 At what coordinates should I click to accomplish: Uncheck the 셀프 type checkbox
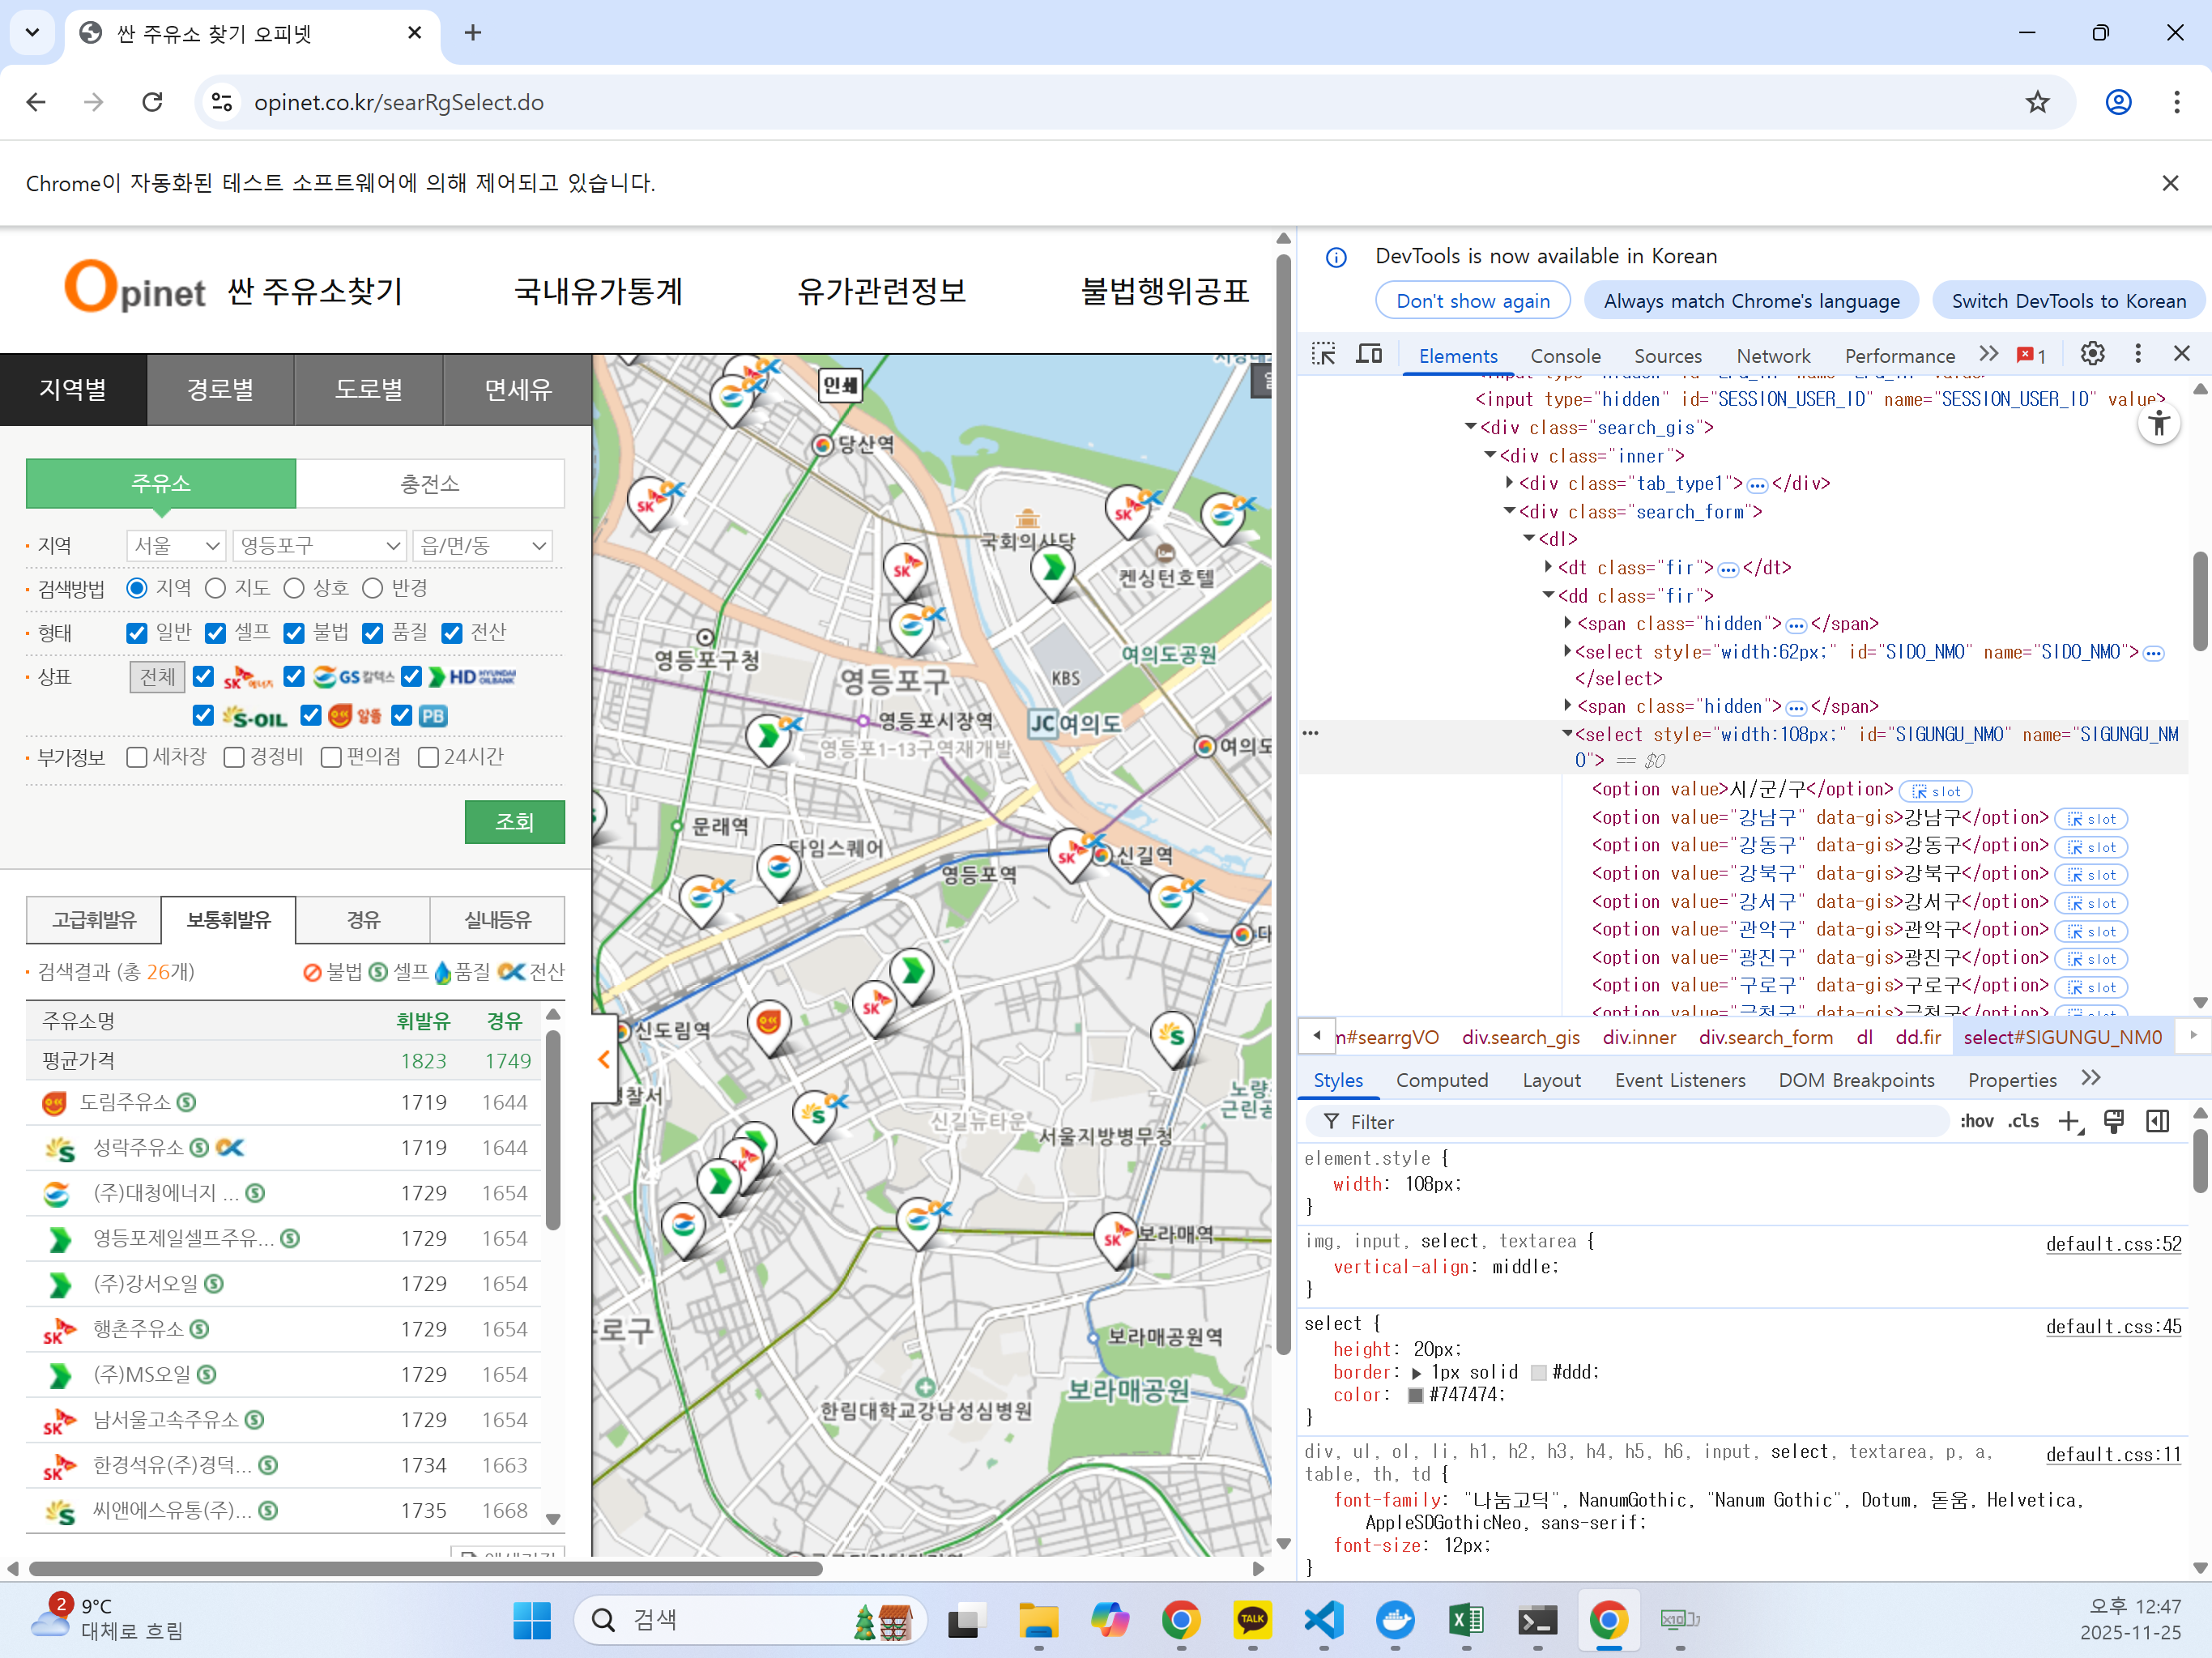click(x=215, y=633)
